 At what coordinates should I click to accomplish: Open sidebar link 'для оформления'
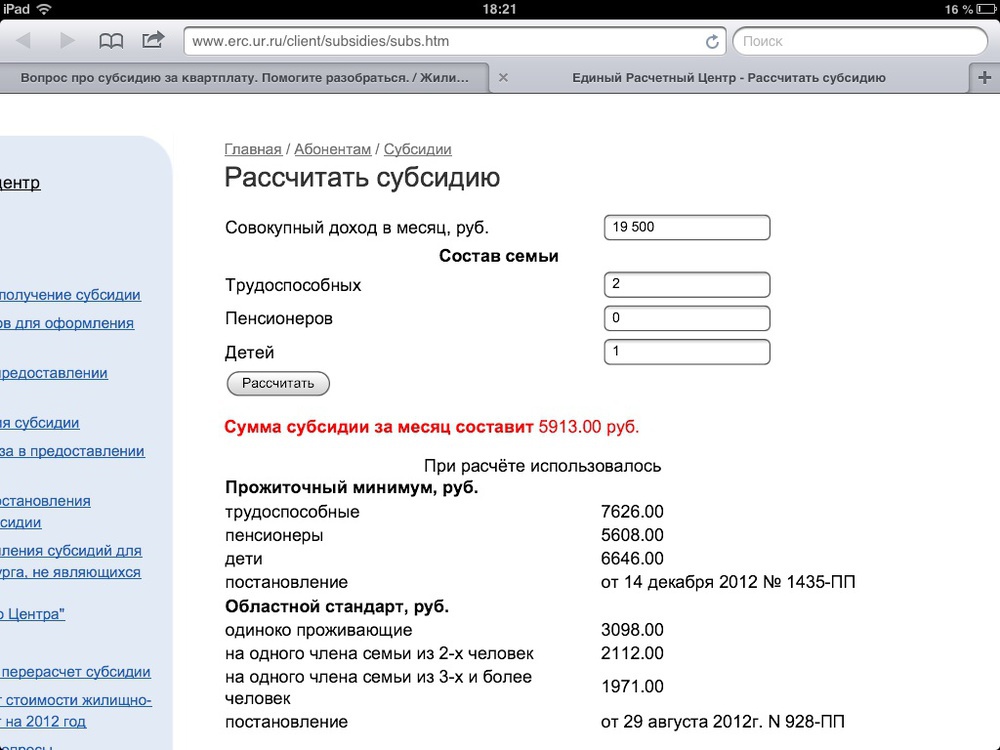tap(67, 323)
